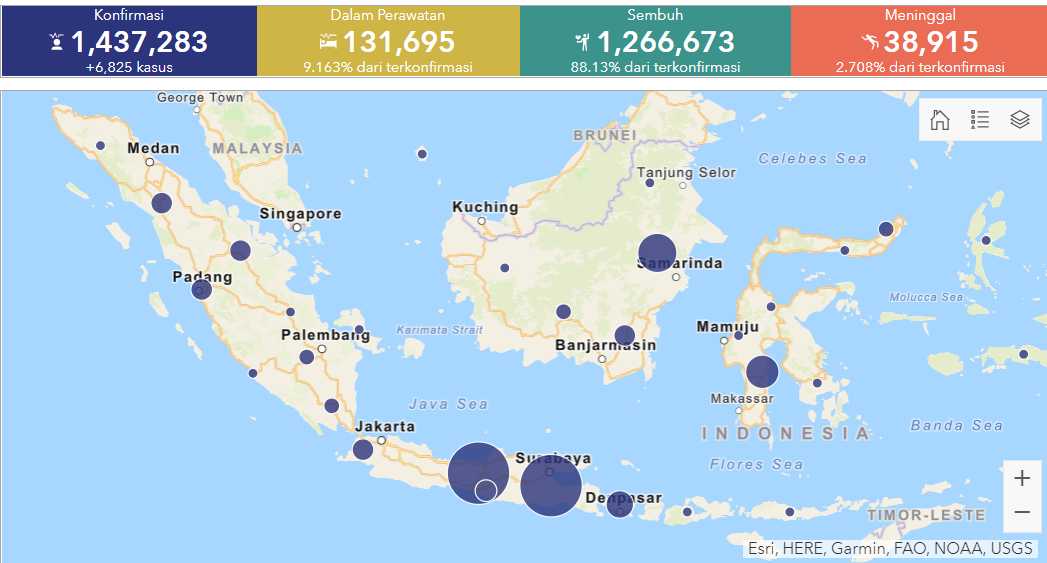Viewport: 1047px width, 563px height.
Task: Click the confirmed cases person icon
Action: 57,42
